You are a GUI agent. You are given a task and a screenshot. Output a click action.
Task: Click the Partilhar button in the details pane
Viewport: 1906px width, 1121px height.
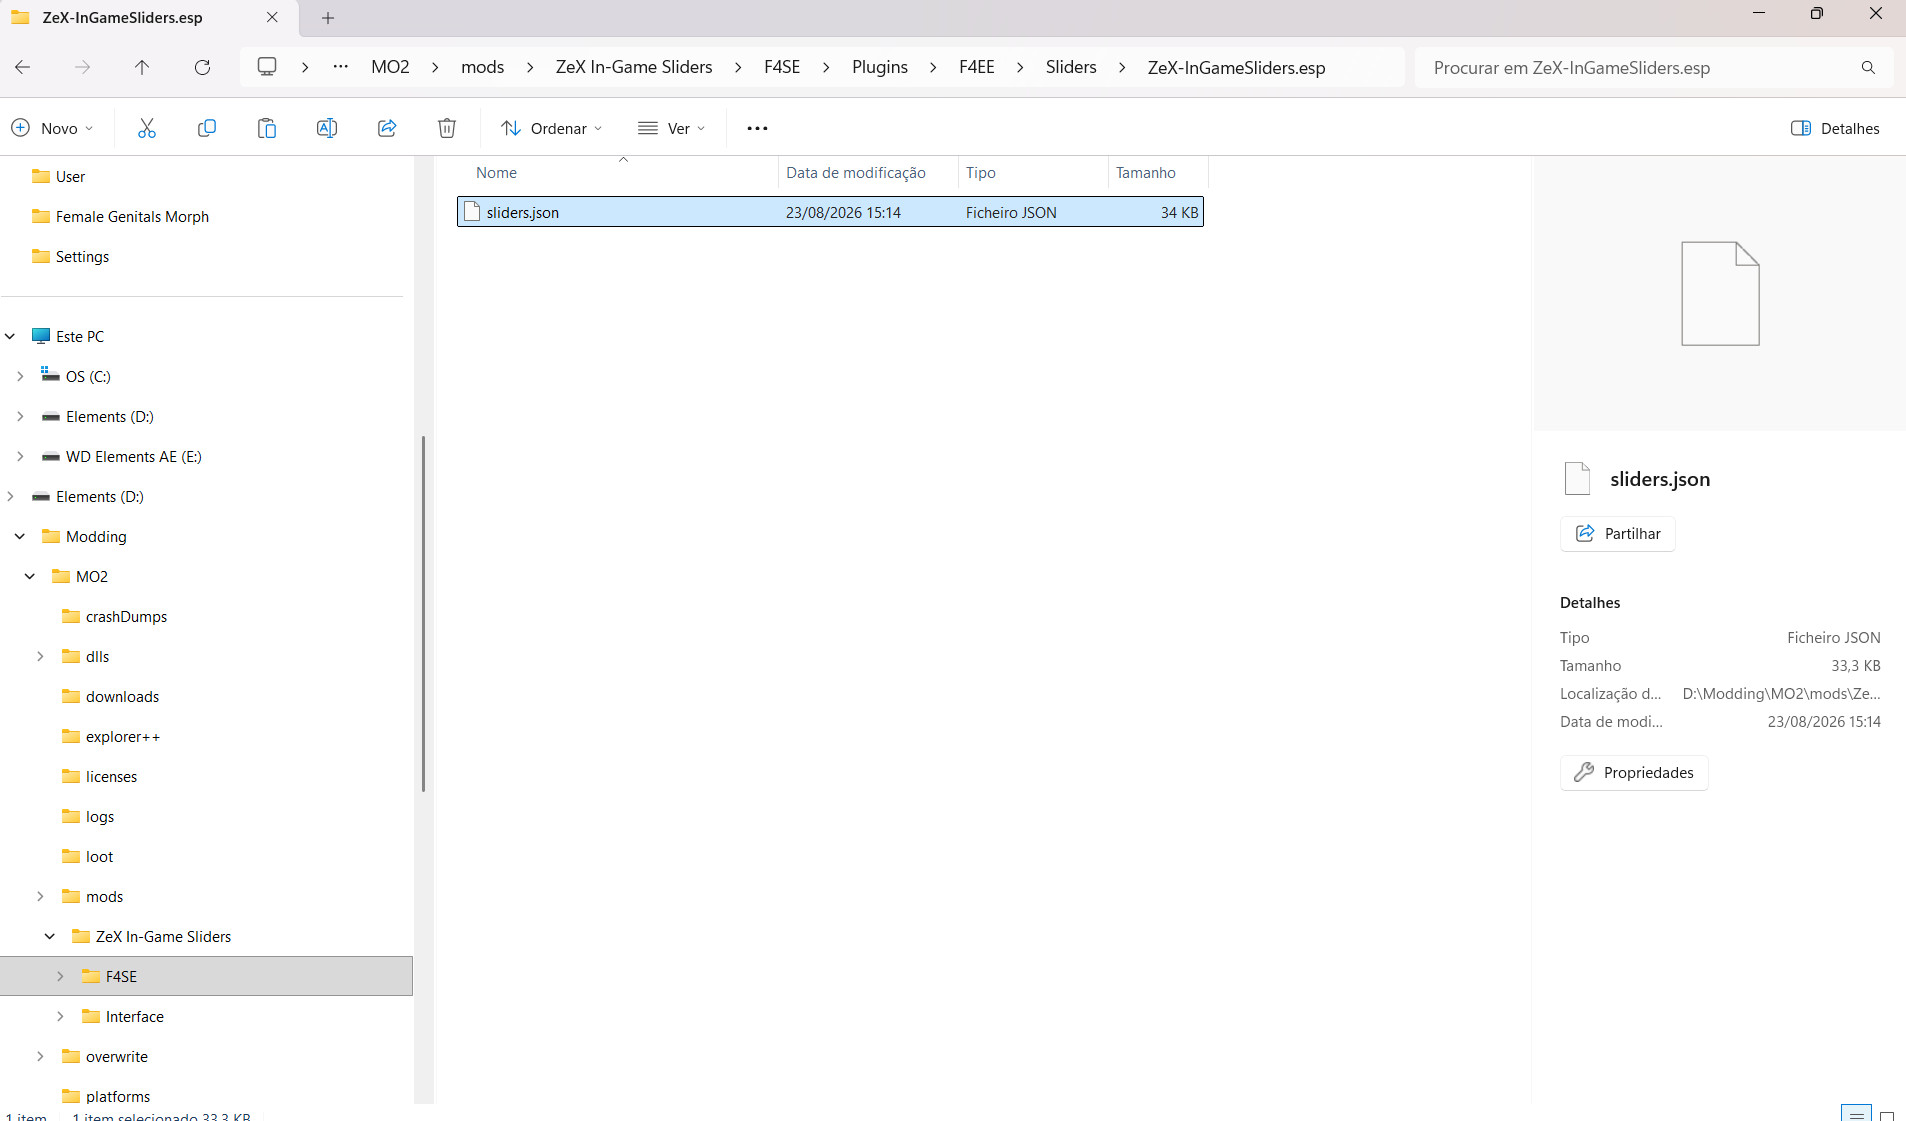point(1617,533)
